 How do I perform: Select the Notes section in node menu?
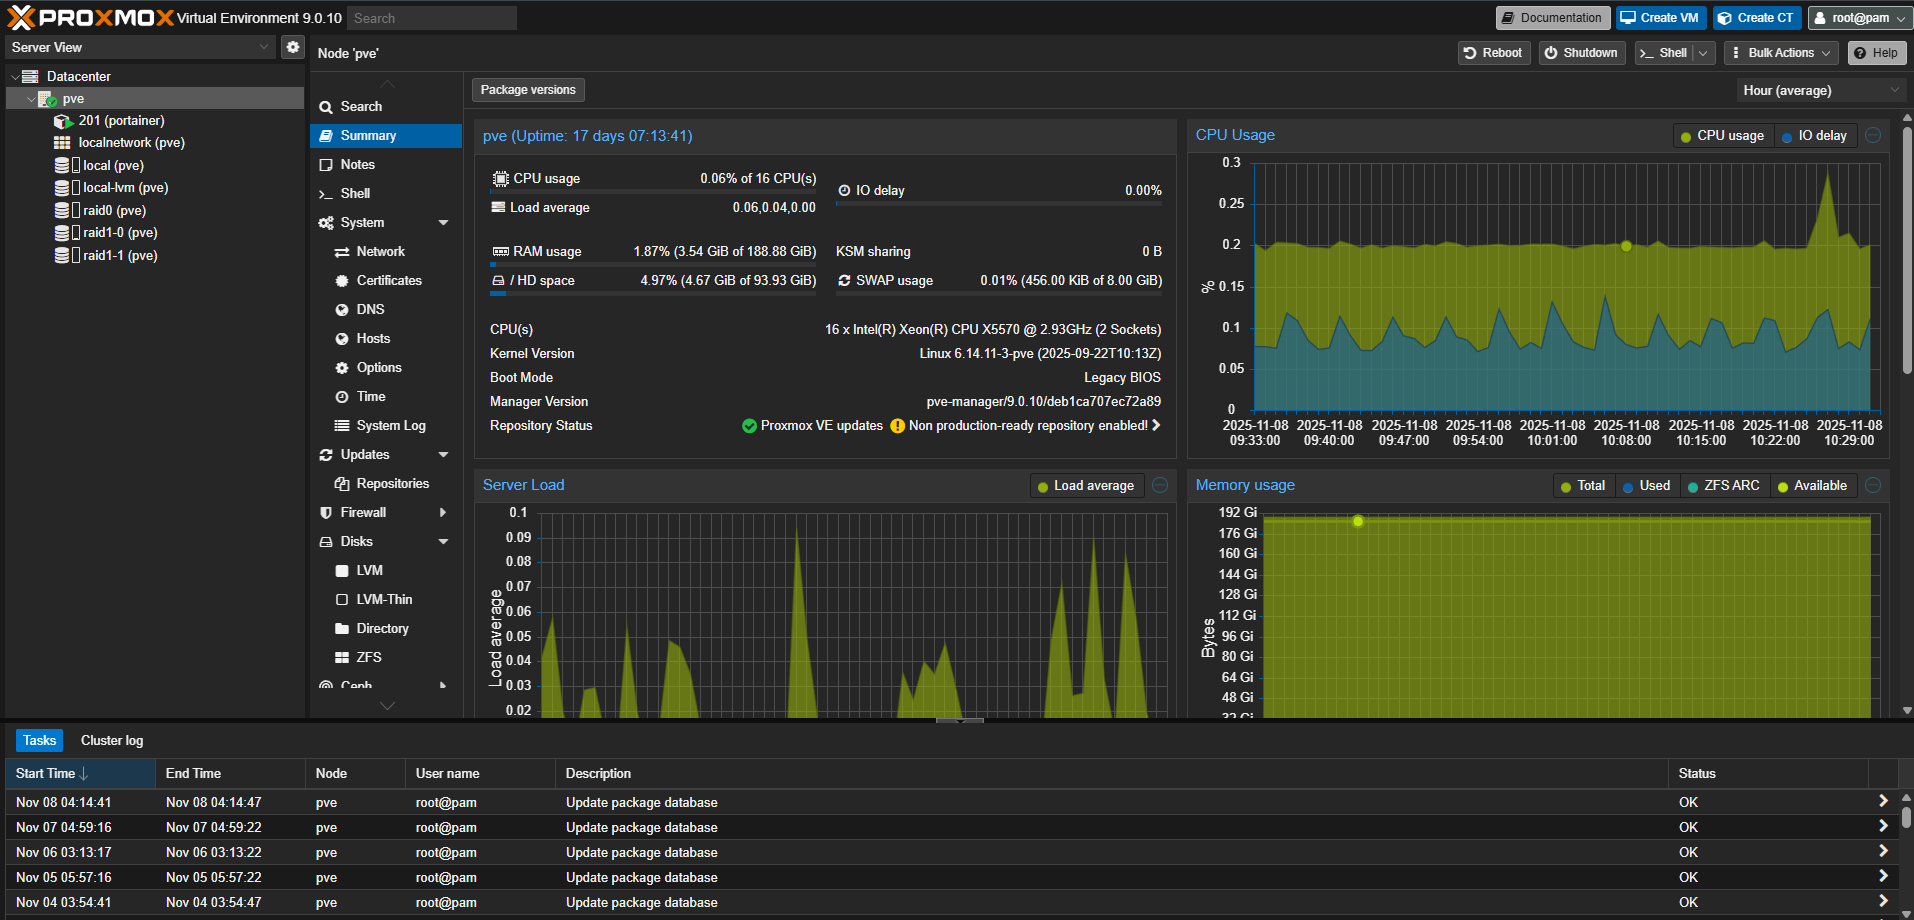tap(358, 164)
